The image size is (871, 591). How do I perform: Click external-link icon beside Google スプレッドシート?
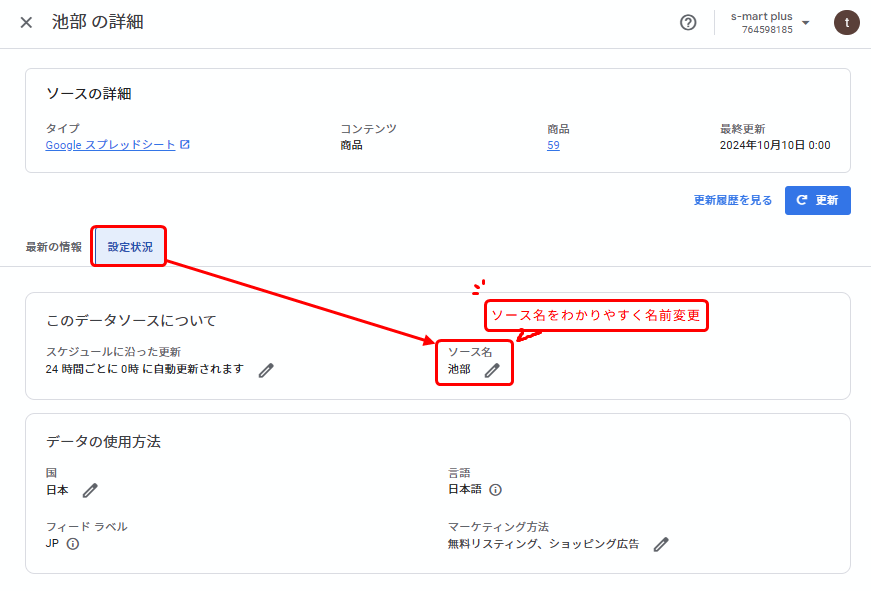(185, 145)
